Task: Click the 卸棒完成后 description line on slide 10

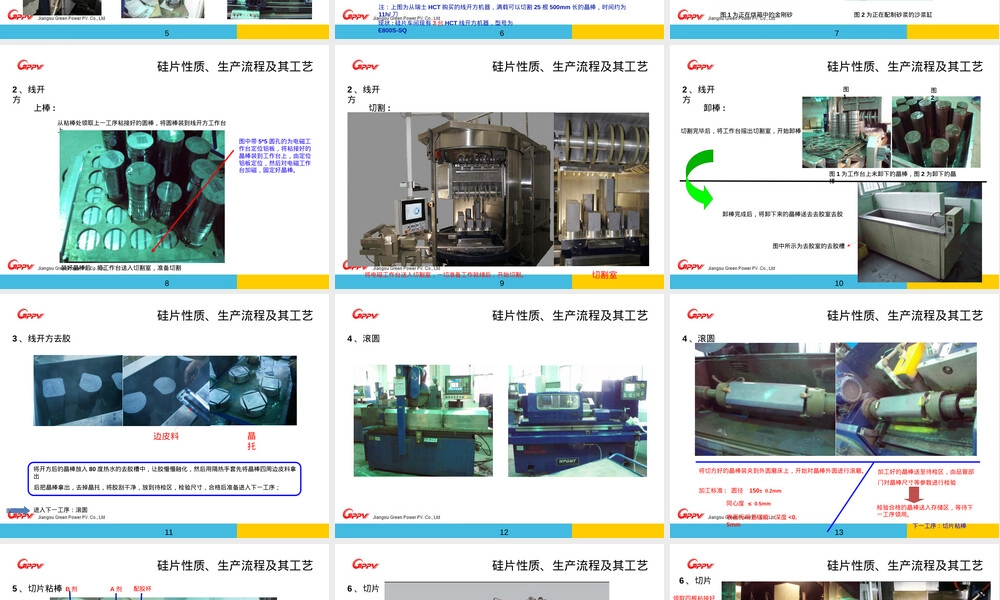Action: point(783,214)
